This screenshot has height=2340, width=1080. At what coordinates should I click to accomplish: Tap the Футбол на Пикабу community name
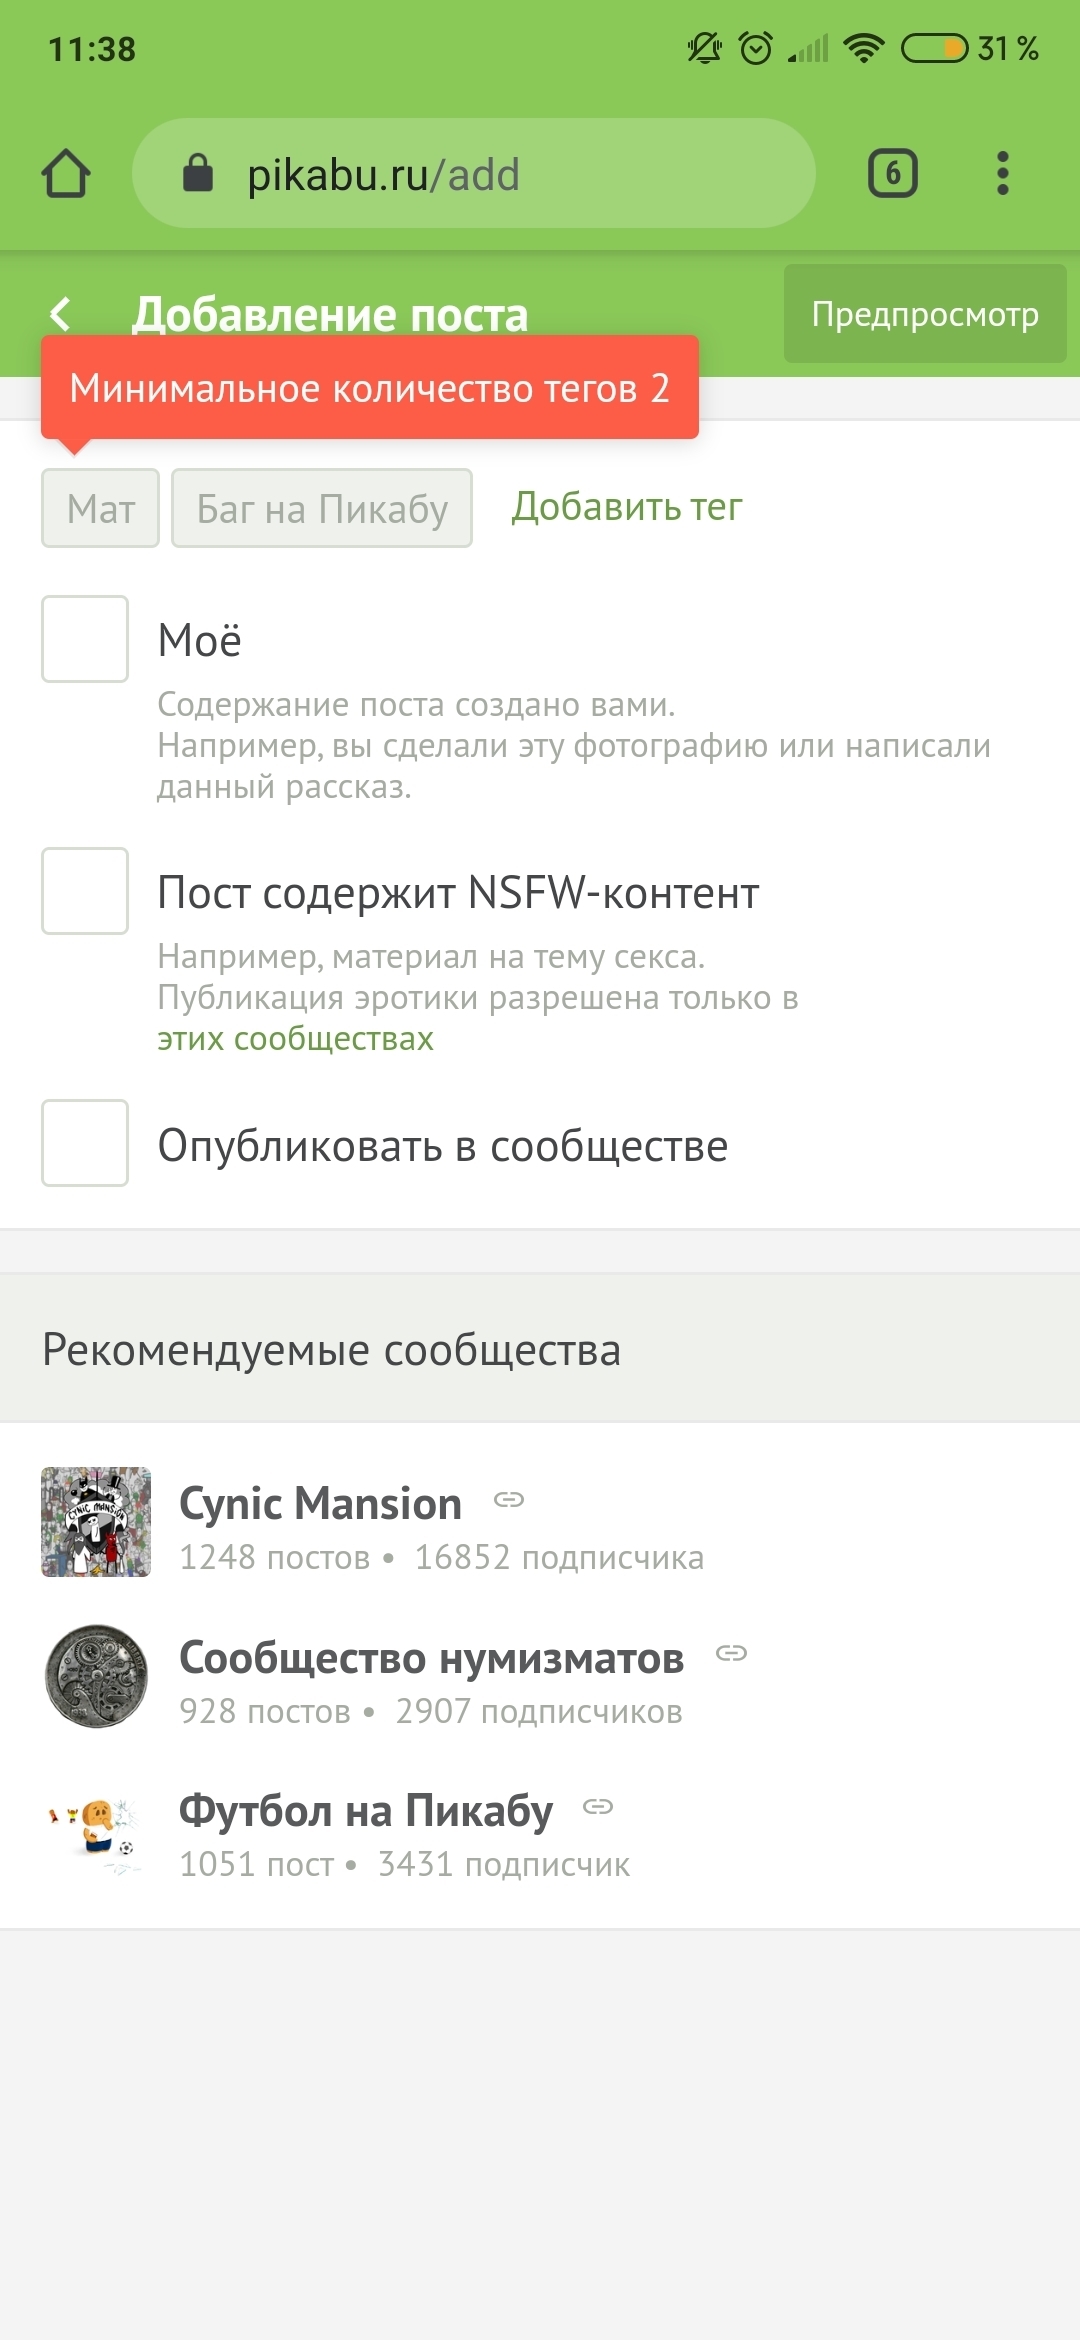click(x=366, y=1811)
